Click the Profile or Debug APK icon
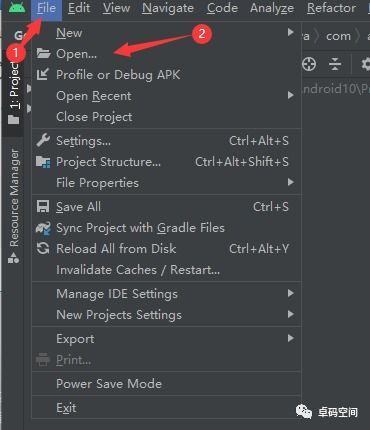 (x=43, y=74)
